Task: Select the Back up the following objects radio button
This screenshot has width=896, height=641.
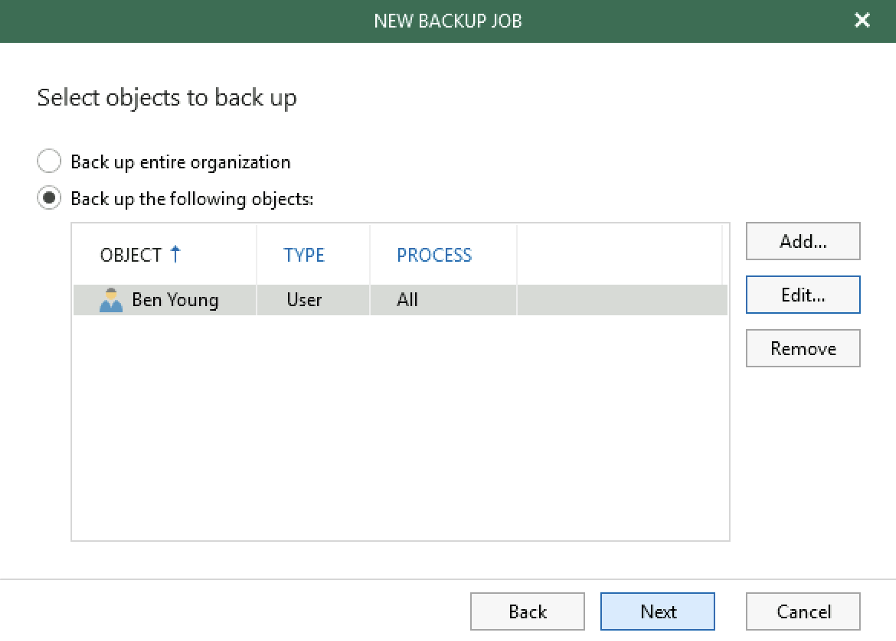Action: tap(49, 198)
